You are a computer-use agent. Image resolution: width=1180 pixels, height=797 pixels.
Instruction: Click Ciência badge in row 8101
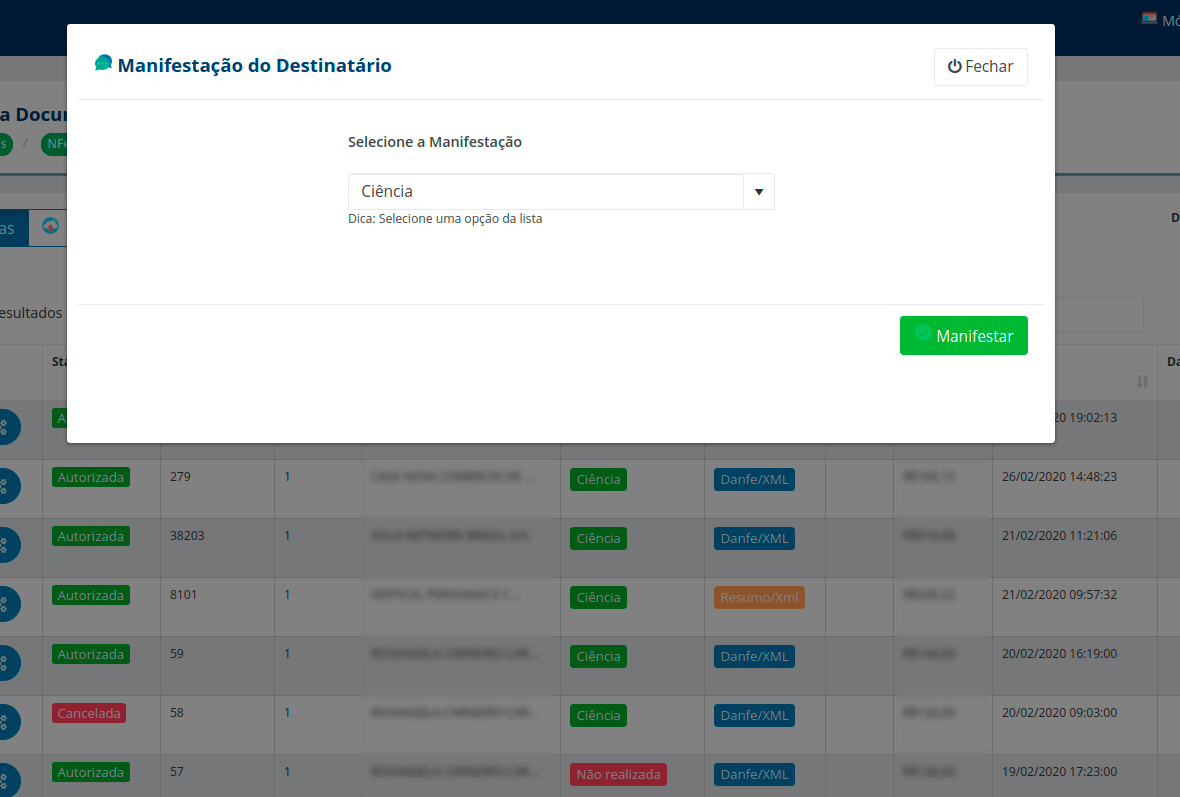598,598
